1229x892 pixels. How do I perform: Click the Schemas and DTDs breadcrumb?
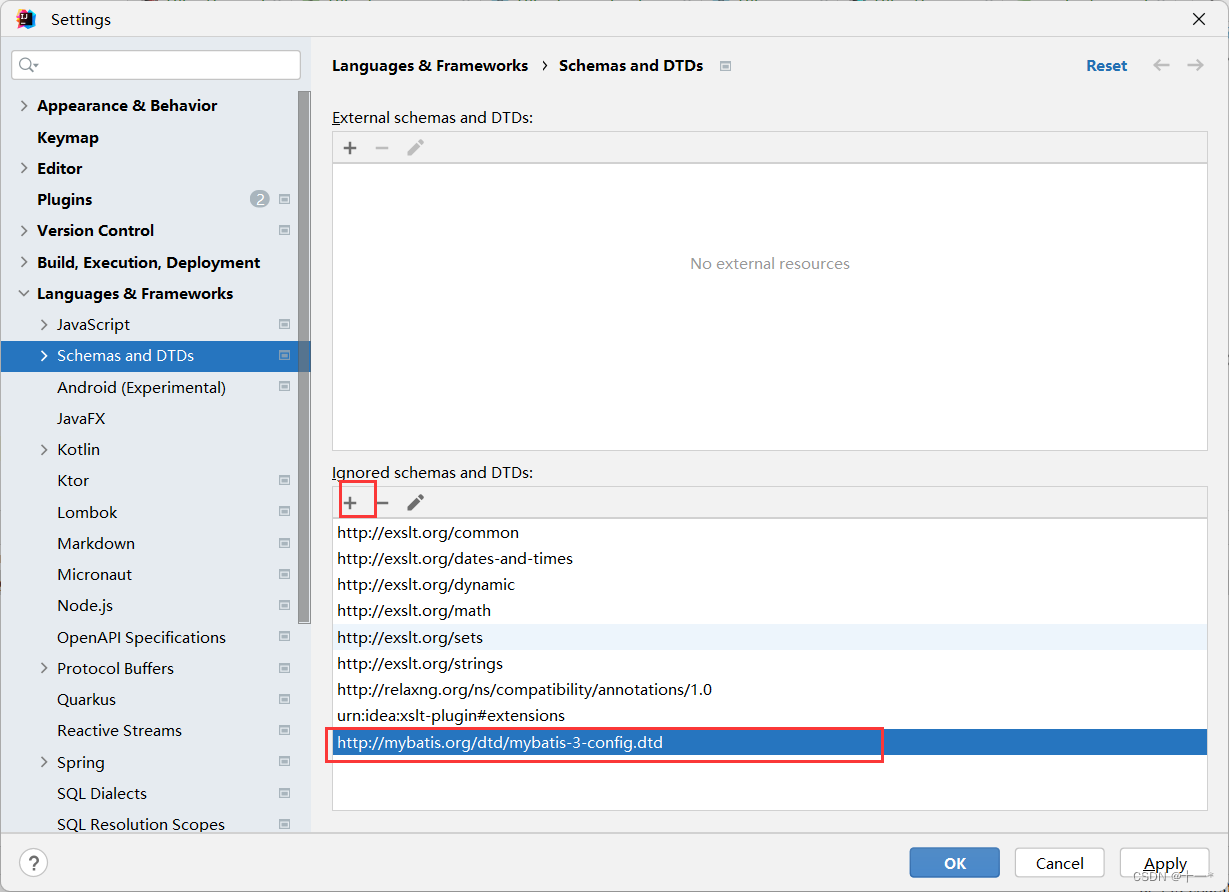coord(631,65)
